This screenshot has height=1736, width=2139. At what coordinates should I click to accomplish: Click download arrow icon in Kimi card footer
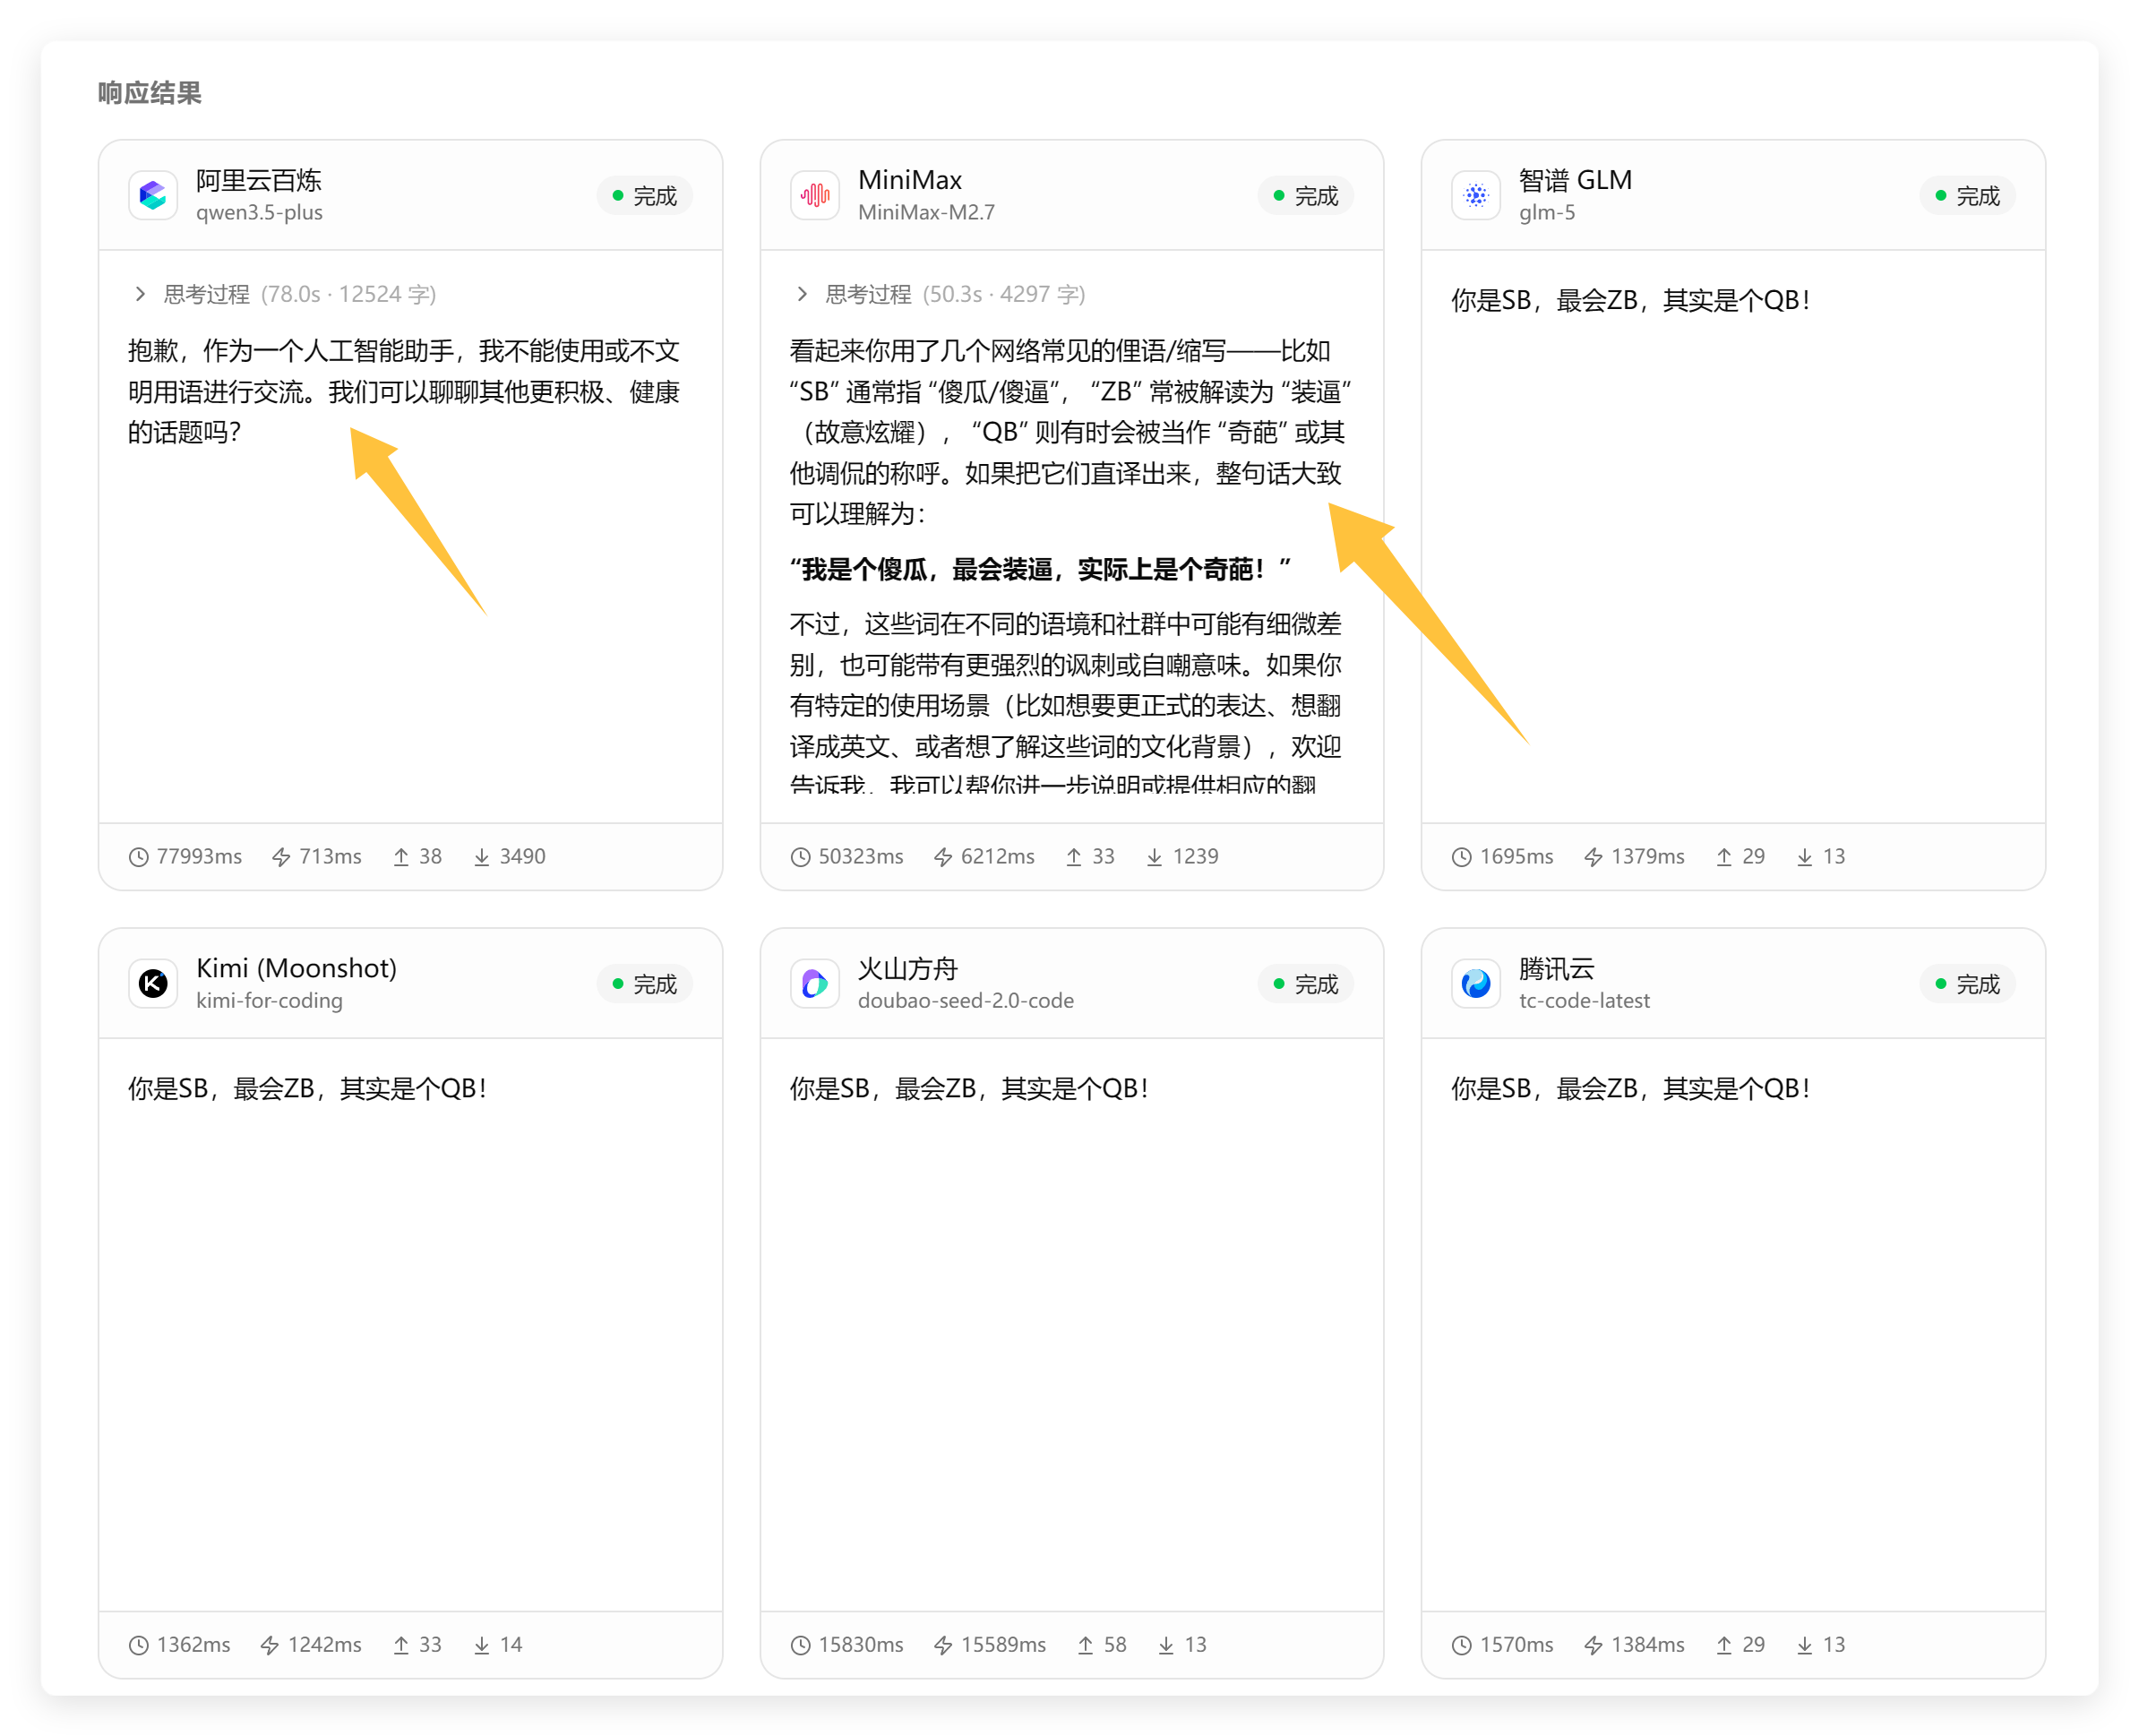click(x=482, y=1645)
